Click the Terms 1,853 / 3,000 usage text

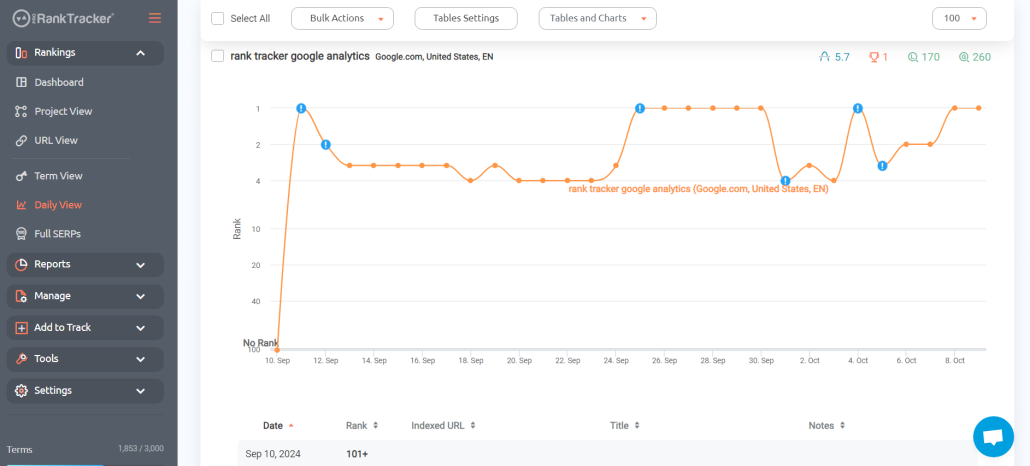(x=141, y=449)
